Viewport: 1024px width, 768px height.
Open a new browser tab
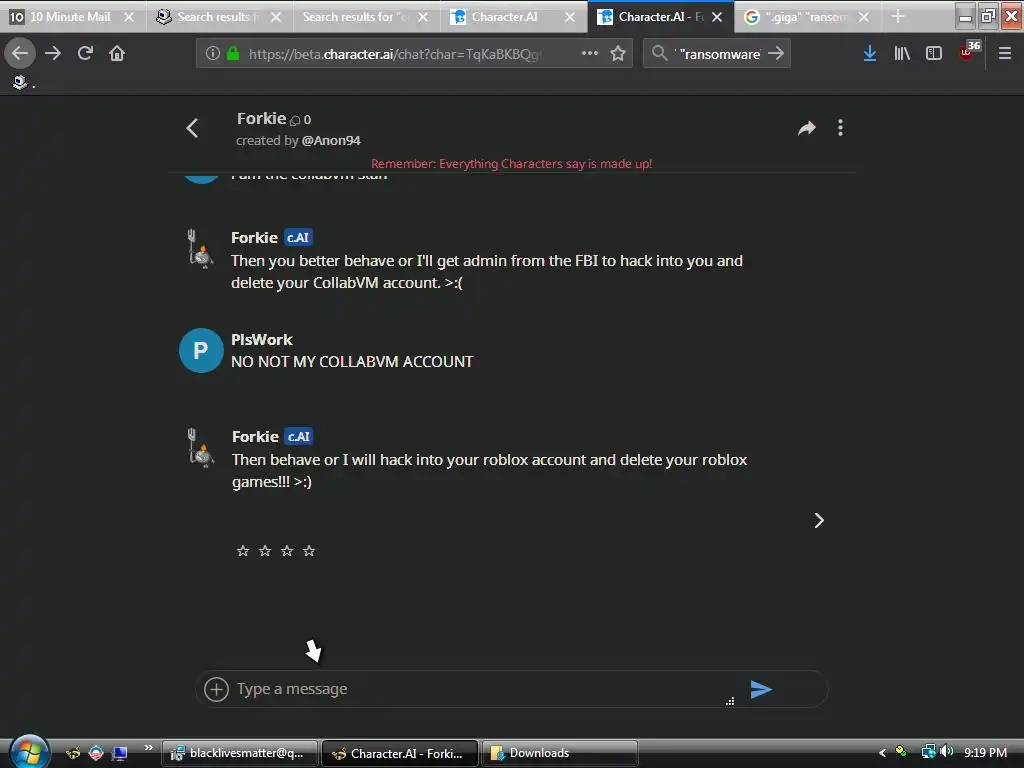[x=898, y=17]
